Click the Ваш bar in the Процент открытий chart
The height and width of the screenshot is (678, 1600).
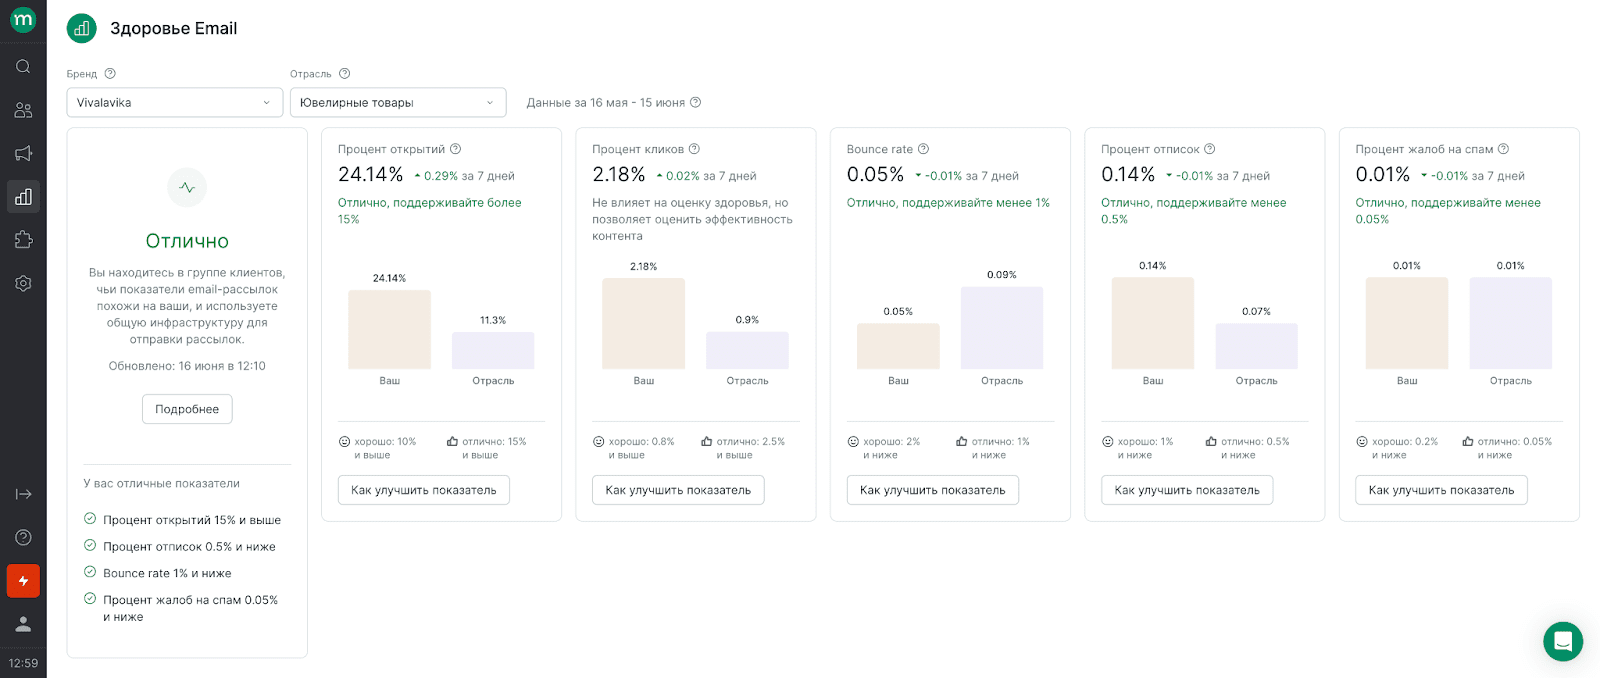click(389, 330)
